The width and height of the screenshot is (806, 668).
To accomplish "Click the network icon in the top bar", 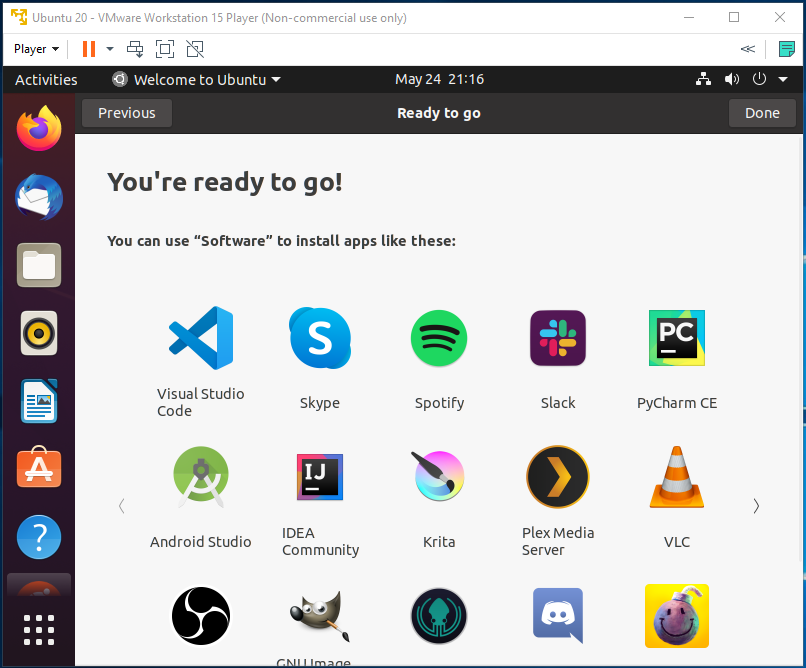I will tap(703, 79).
